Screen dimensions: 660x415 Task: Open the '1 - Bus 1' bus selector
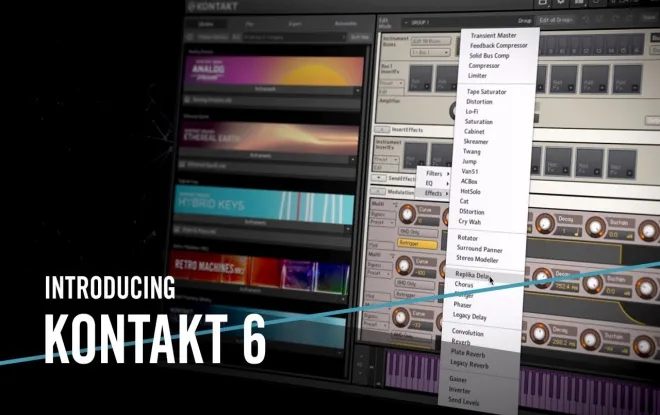430,53
